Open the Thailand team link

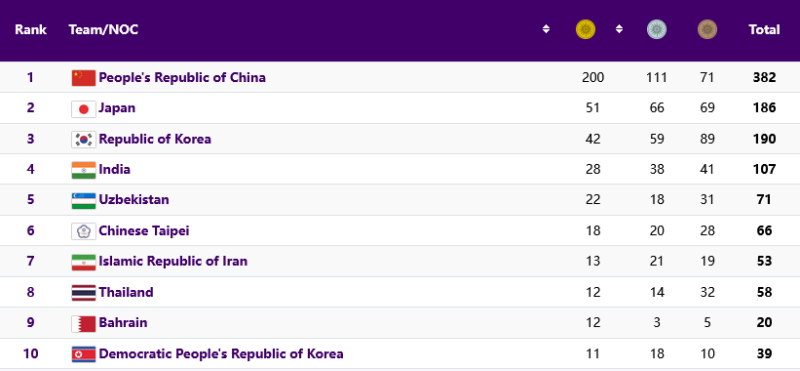coord(126,292)
